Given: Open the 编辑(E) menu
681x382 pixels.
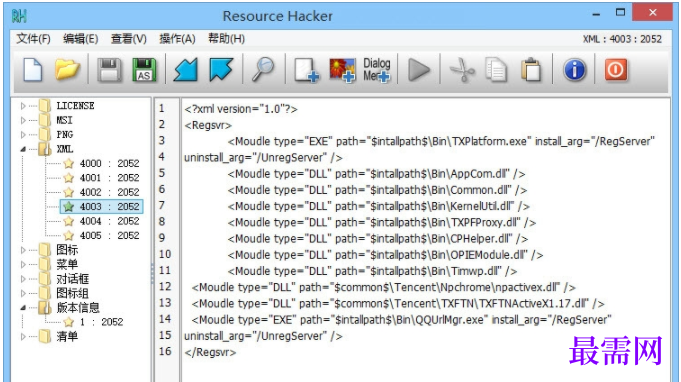Looking at the screenshot, I should [80, 39].
